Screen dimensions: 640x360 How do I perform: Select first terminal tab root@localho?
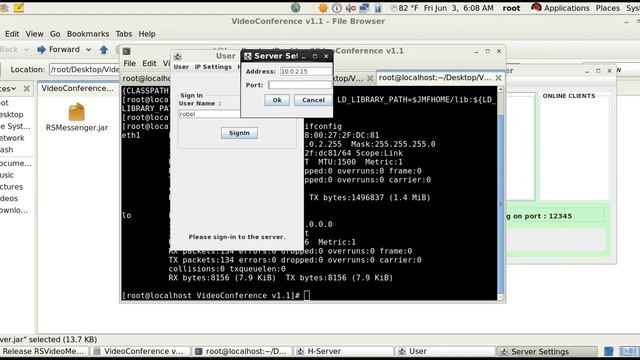point(147,78)
